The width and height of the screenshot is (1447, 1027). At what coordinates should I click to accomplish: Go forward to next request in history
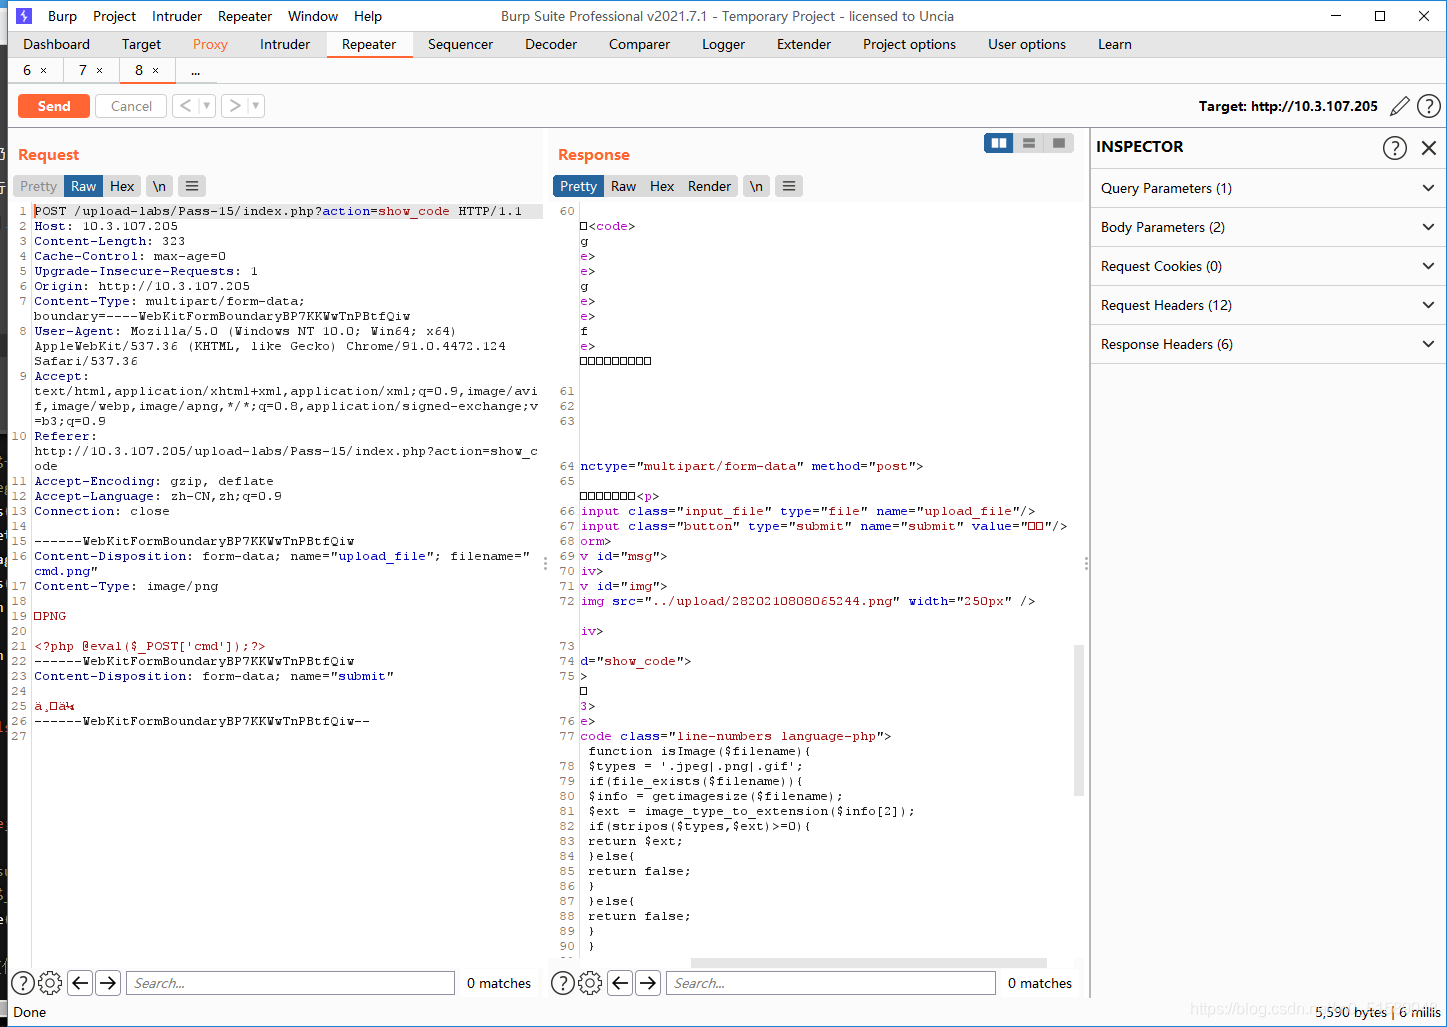234,106
